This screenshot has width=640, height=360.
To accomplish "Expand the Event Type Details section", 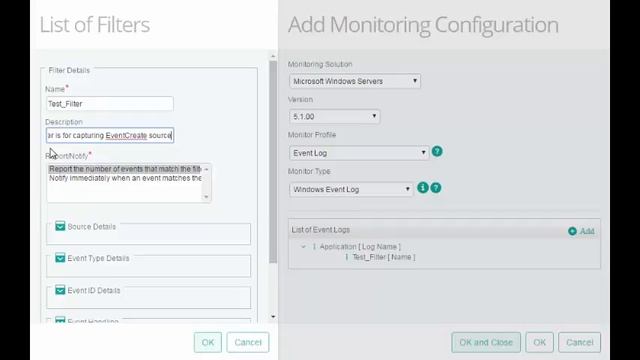I will 60,258.
